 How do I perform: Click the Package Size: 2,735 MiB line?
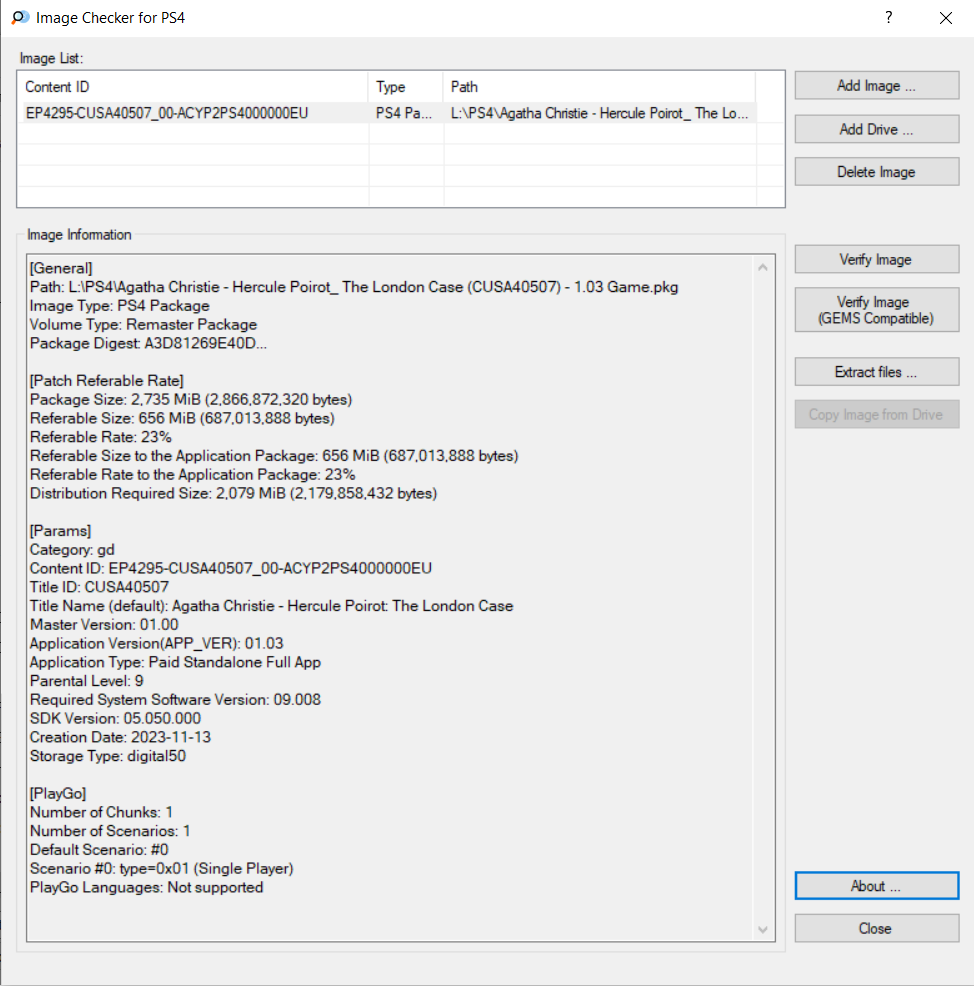click(191, 399)
